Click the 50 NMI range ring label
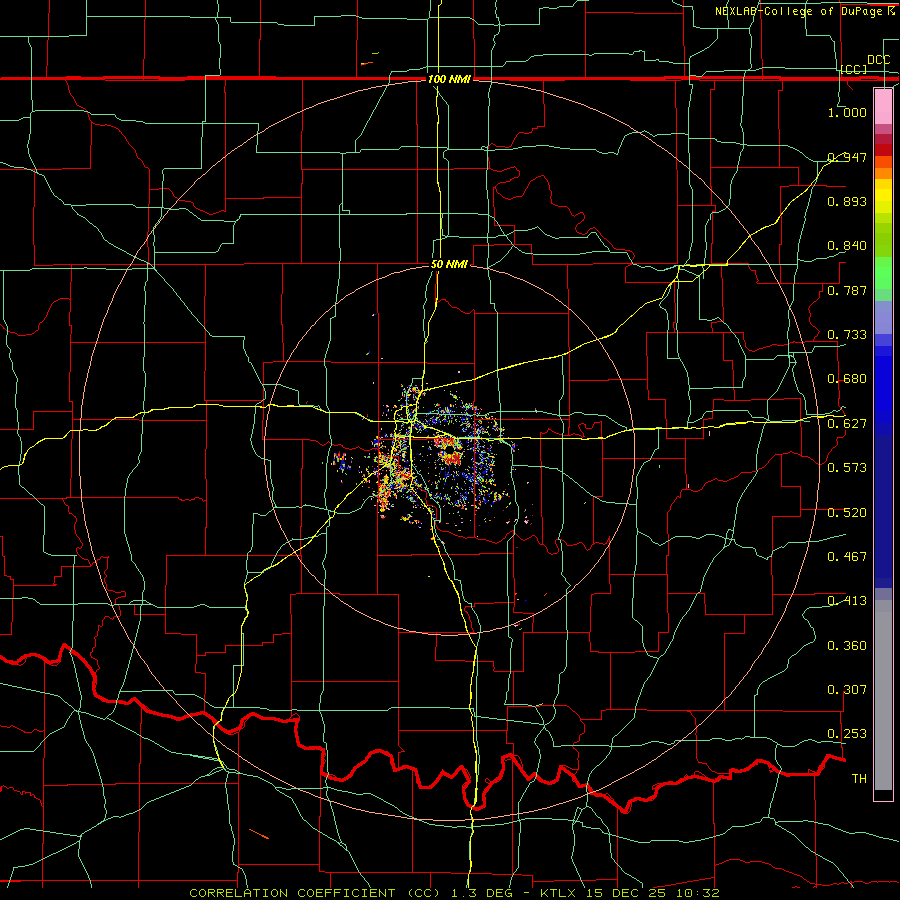This screenshot has height=900, width=900. [x=449, y=264]
